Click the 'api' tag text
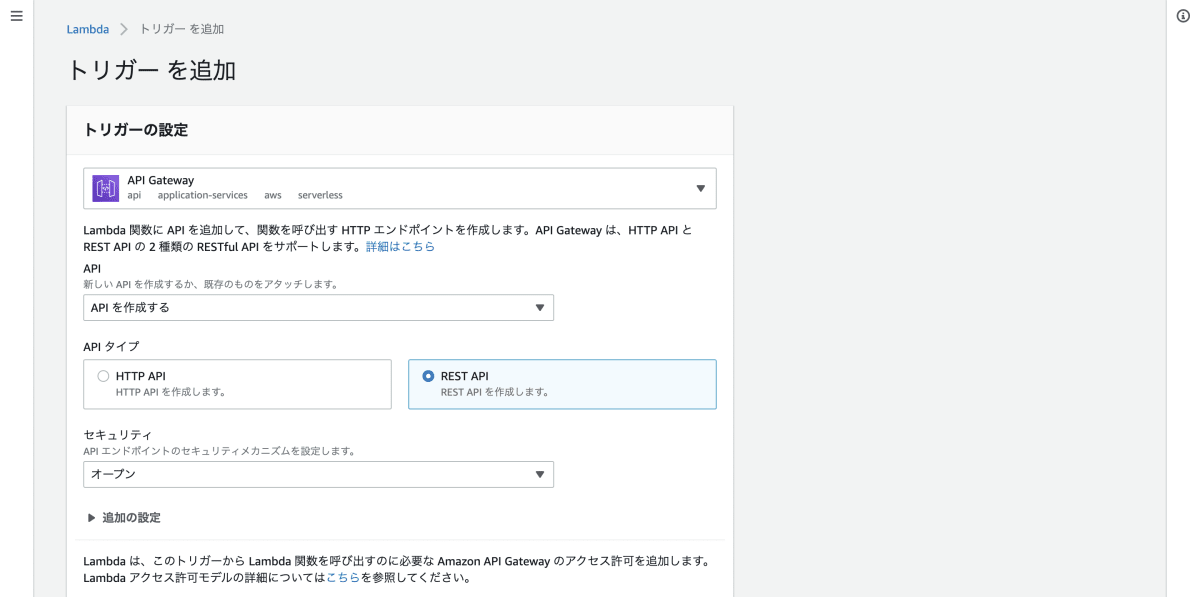 (x=134, y=195)
